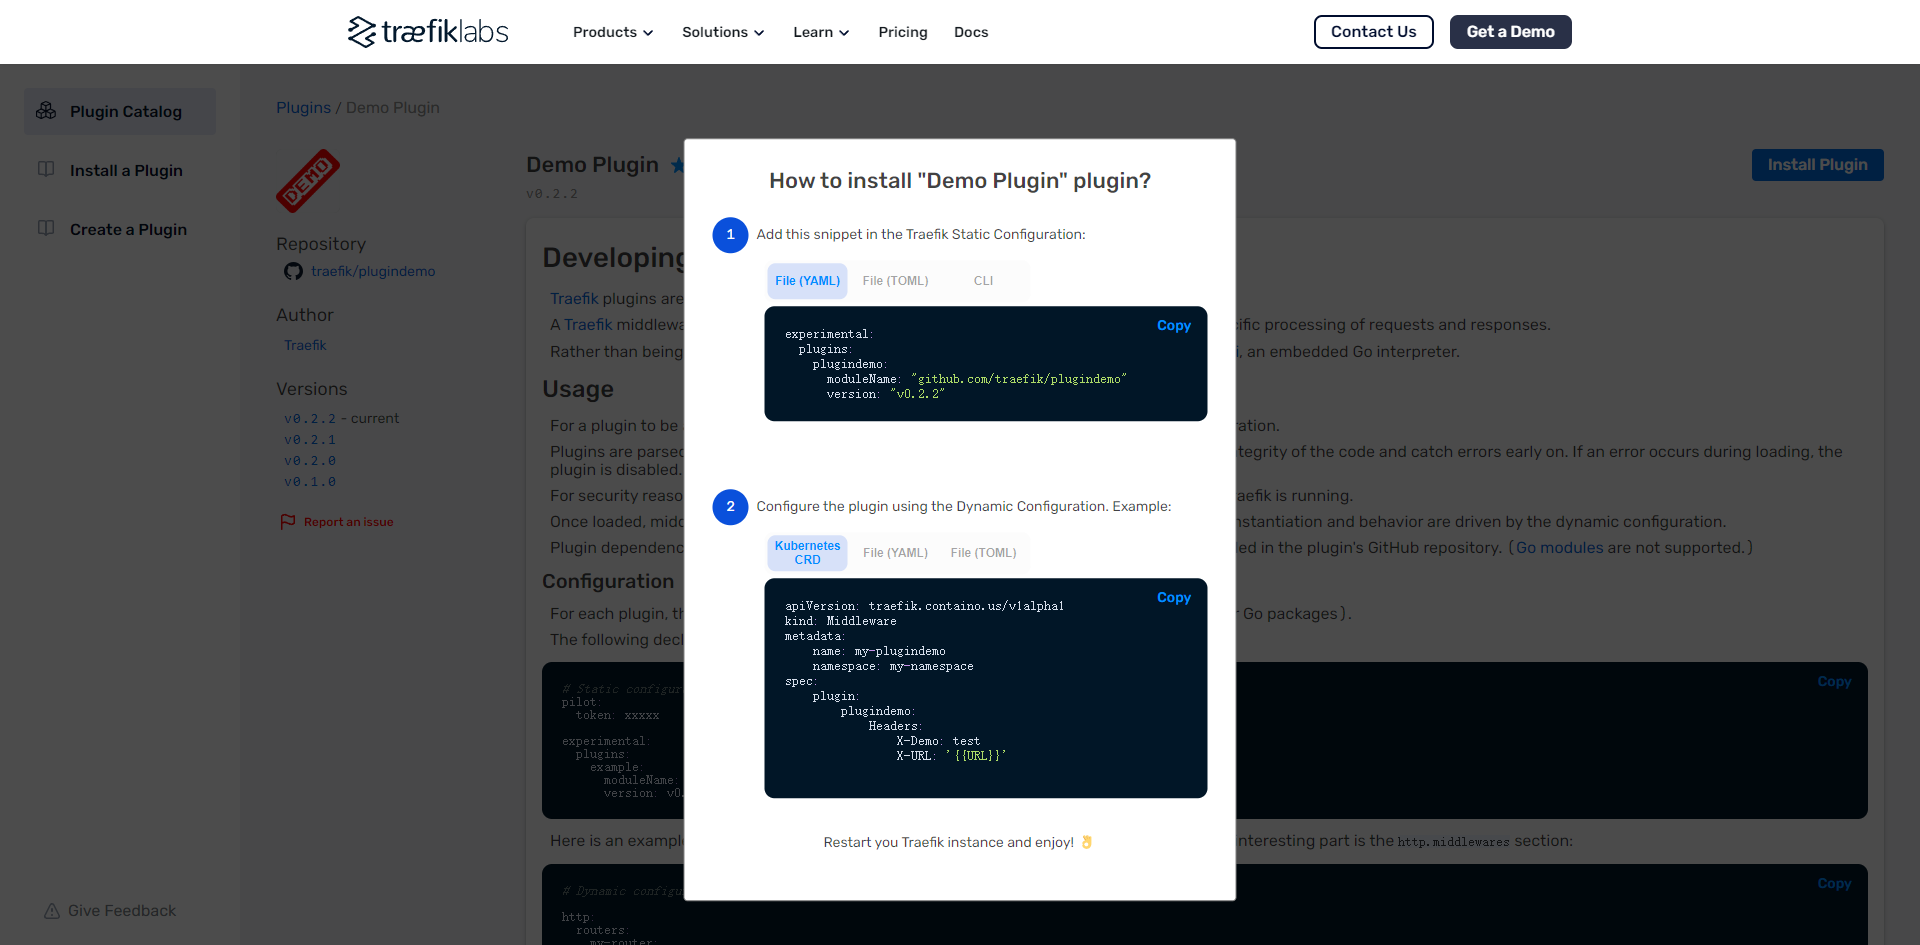
Task: Click the Report an issue link
Action: point(348,522)
